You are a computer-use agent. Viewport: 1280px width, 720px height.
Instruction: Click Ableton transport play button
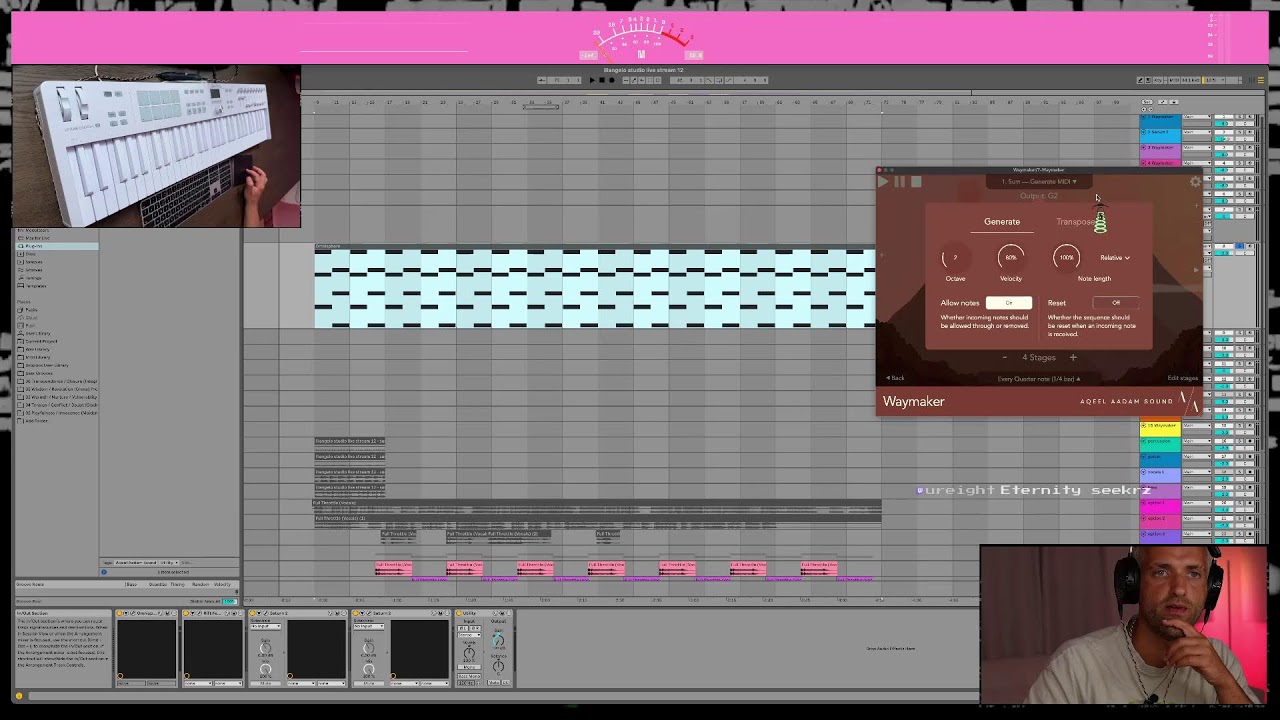593,80
